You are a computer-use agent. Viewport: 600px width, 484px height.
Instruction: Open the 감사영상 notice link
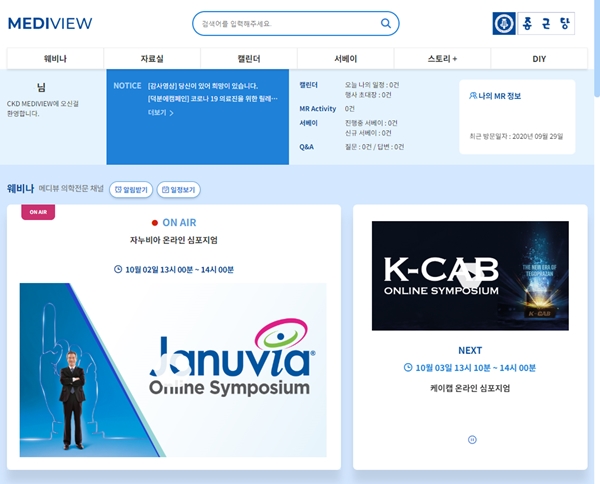pos(203,86)
